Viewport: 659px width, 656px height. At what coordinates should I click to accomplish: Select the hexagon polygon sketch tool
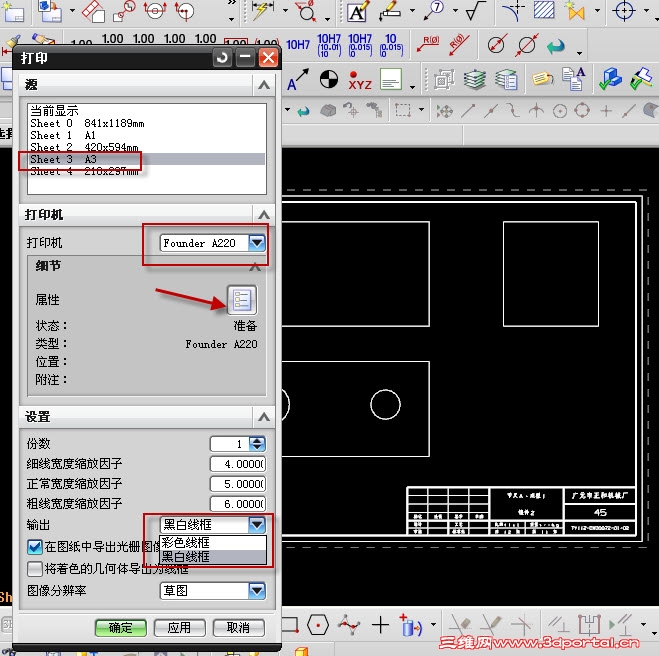click(318, 625)
